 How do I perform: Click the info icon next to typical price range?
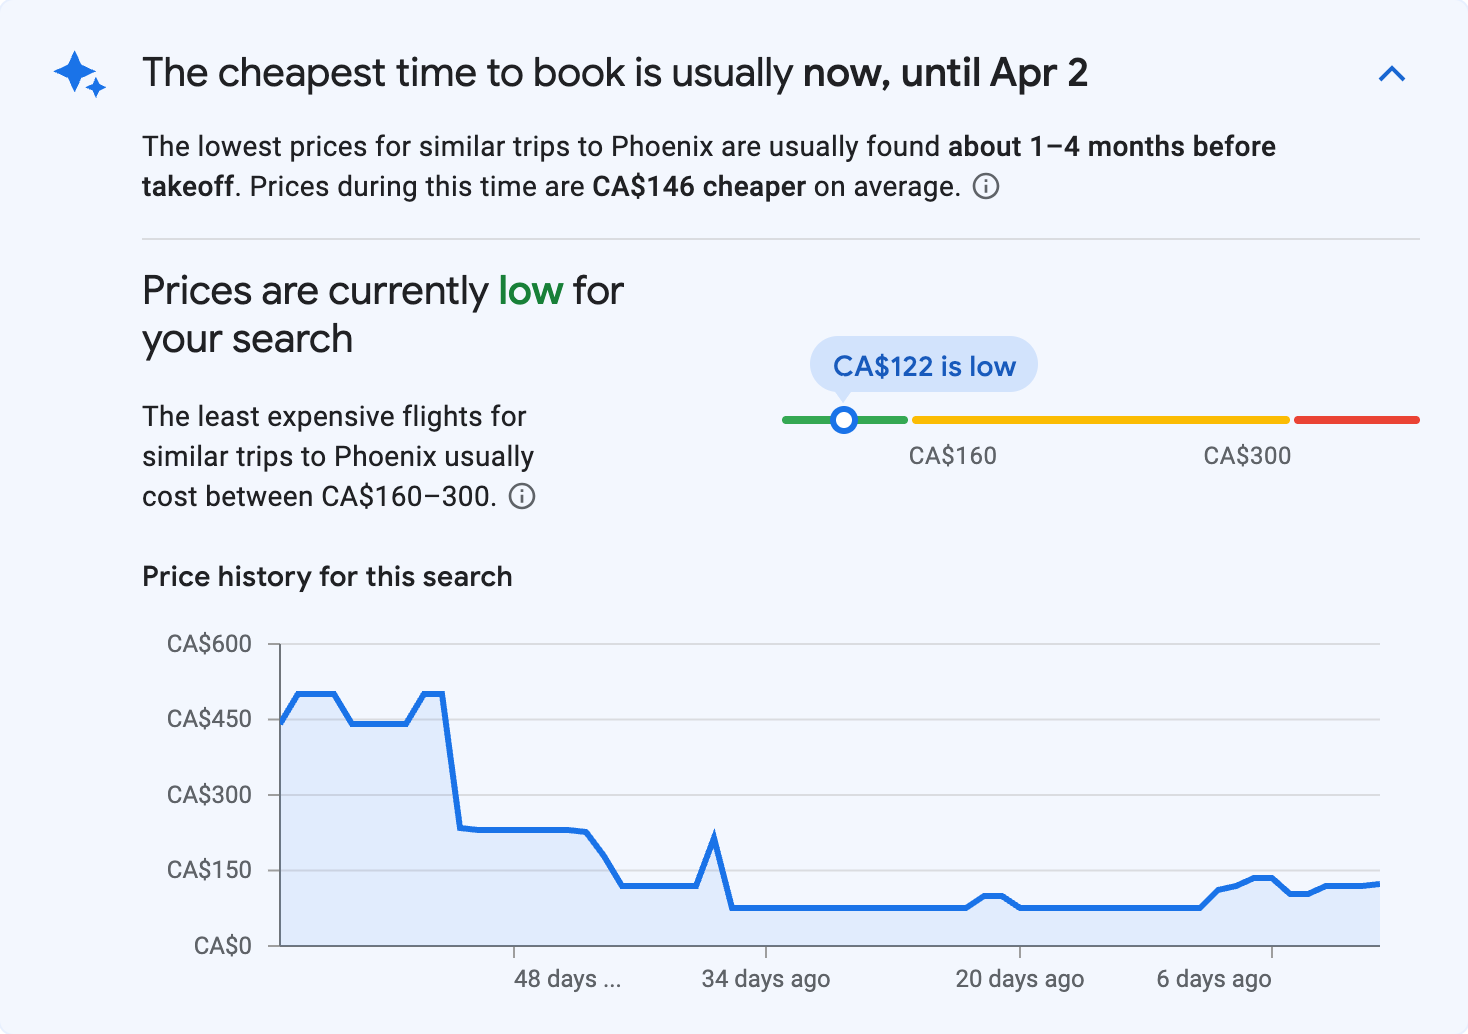click(522, 496)
